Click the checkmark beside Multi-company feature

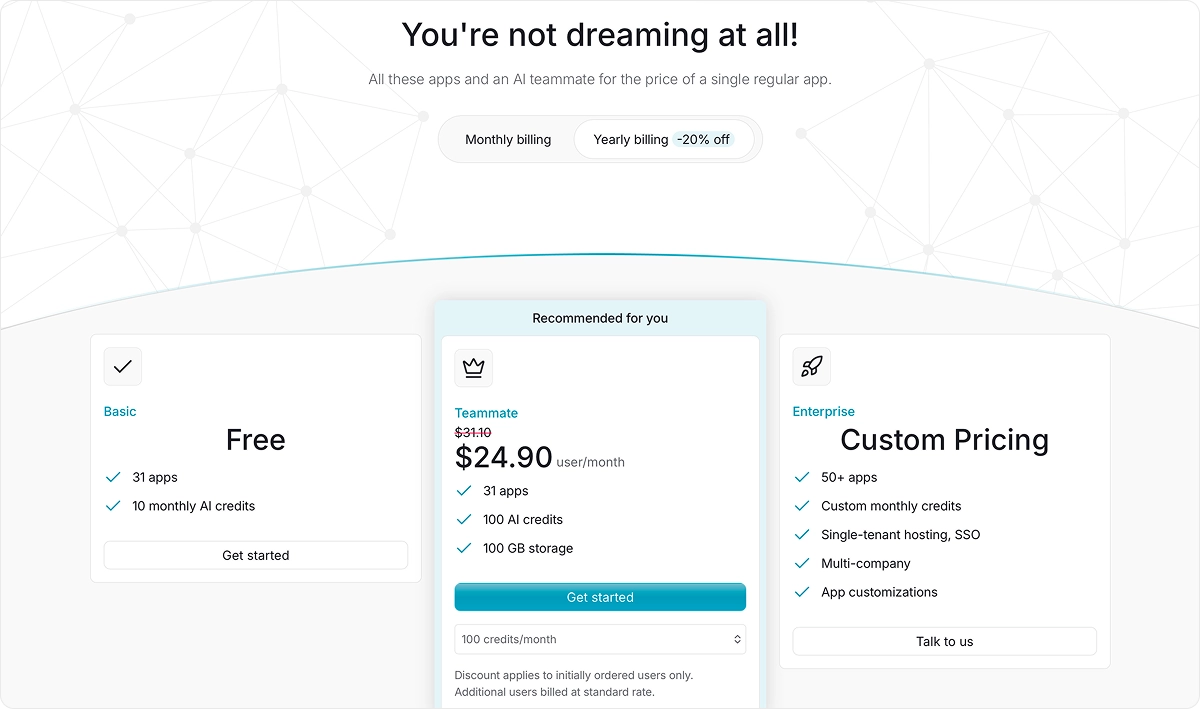(x=801, y=563)
